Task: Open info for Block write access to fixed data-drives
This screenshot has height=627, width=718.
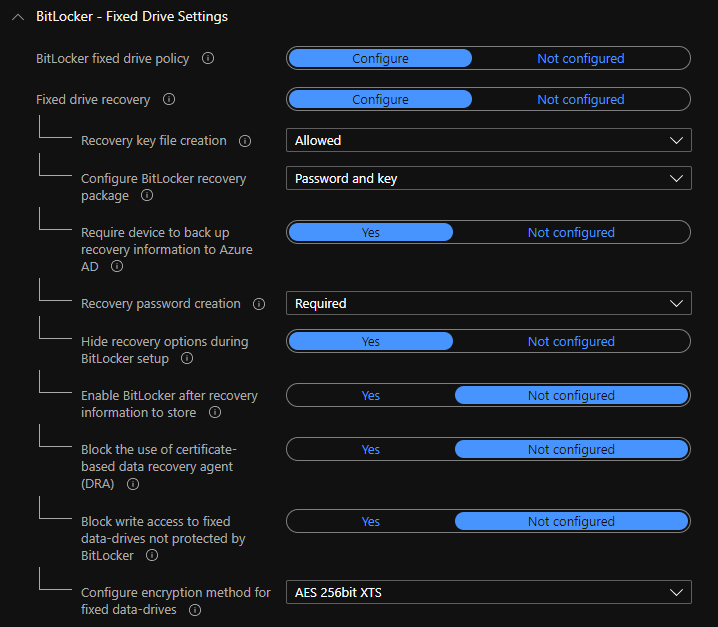Action: [152, 555]
